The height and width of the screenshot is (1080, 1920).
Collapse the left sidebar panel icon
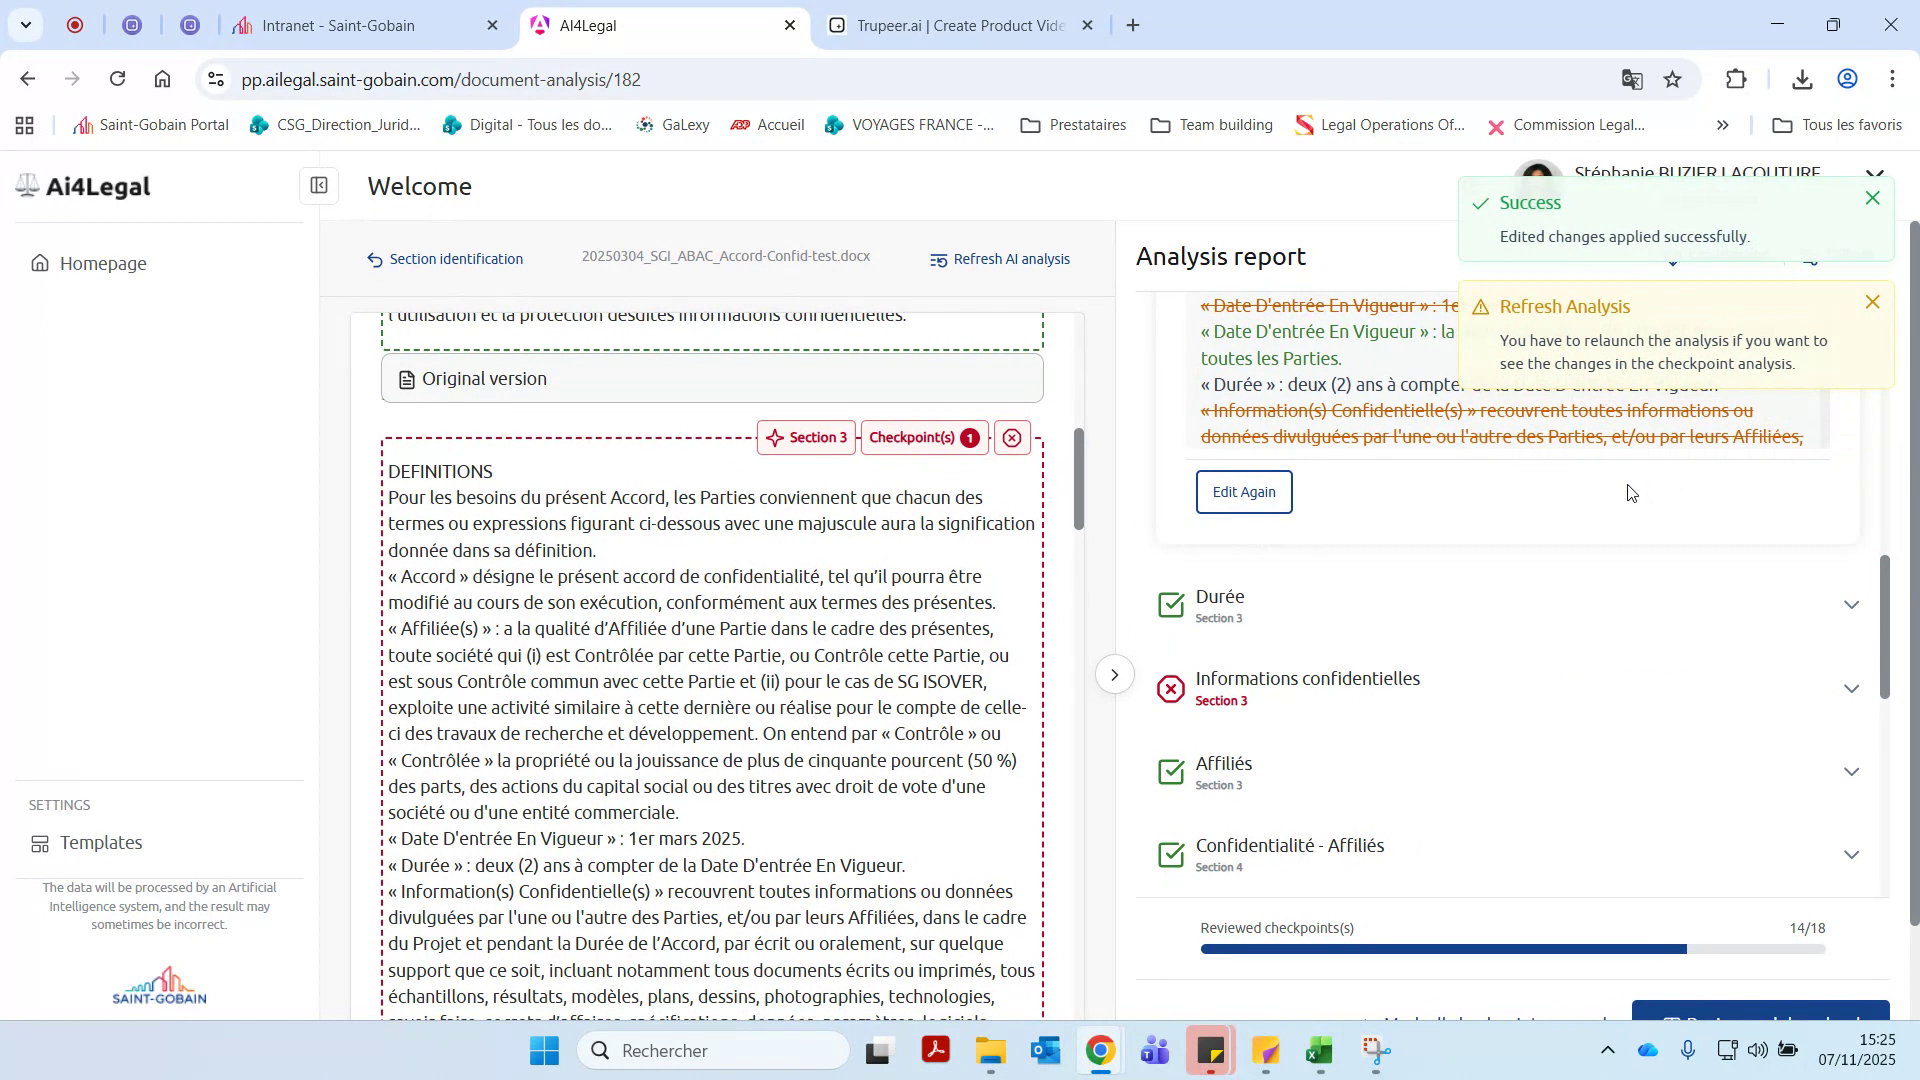tap(318, 186)
